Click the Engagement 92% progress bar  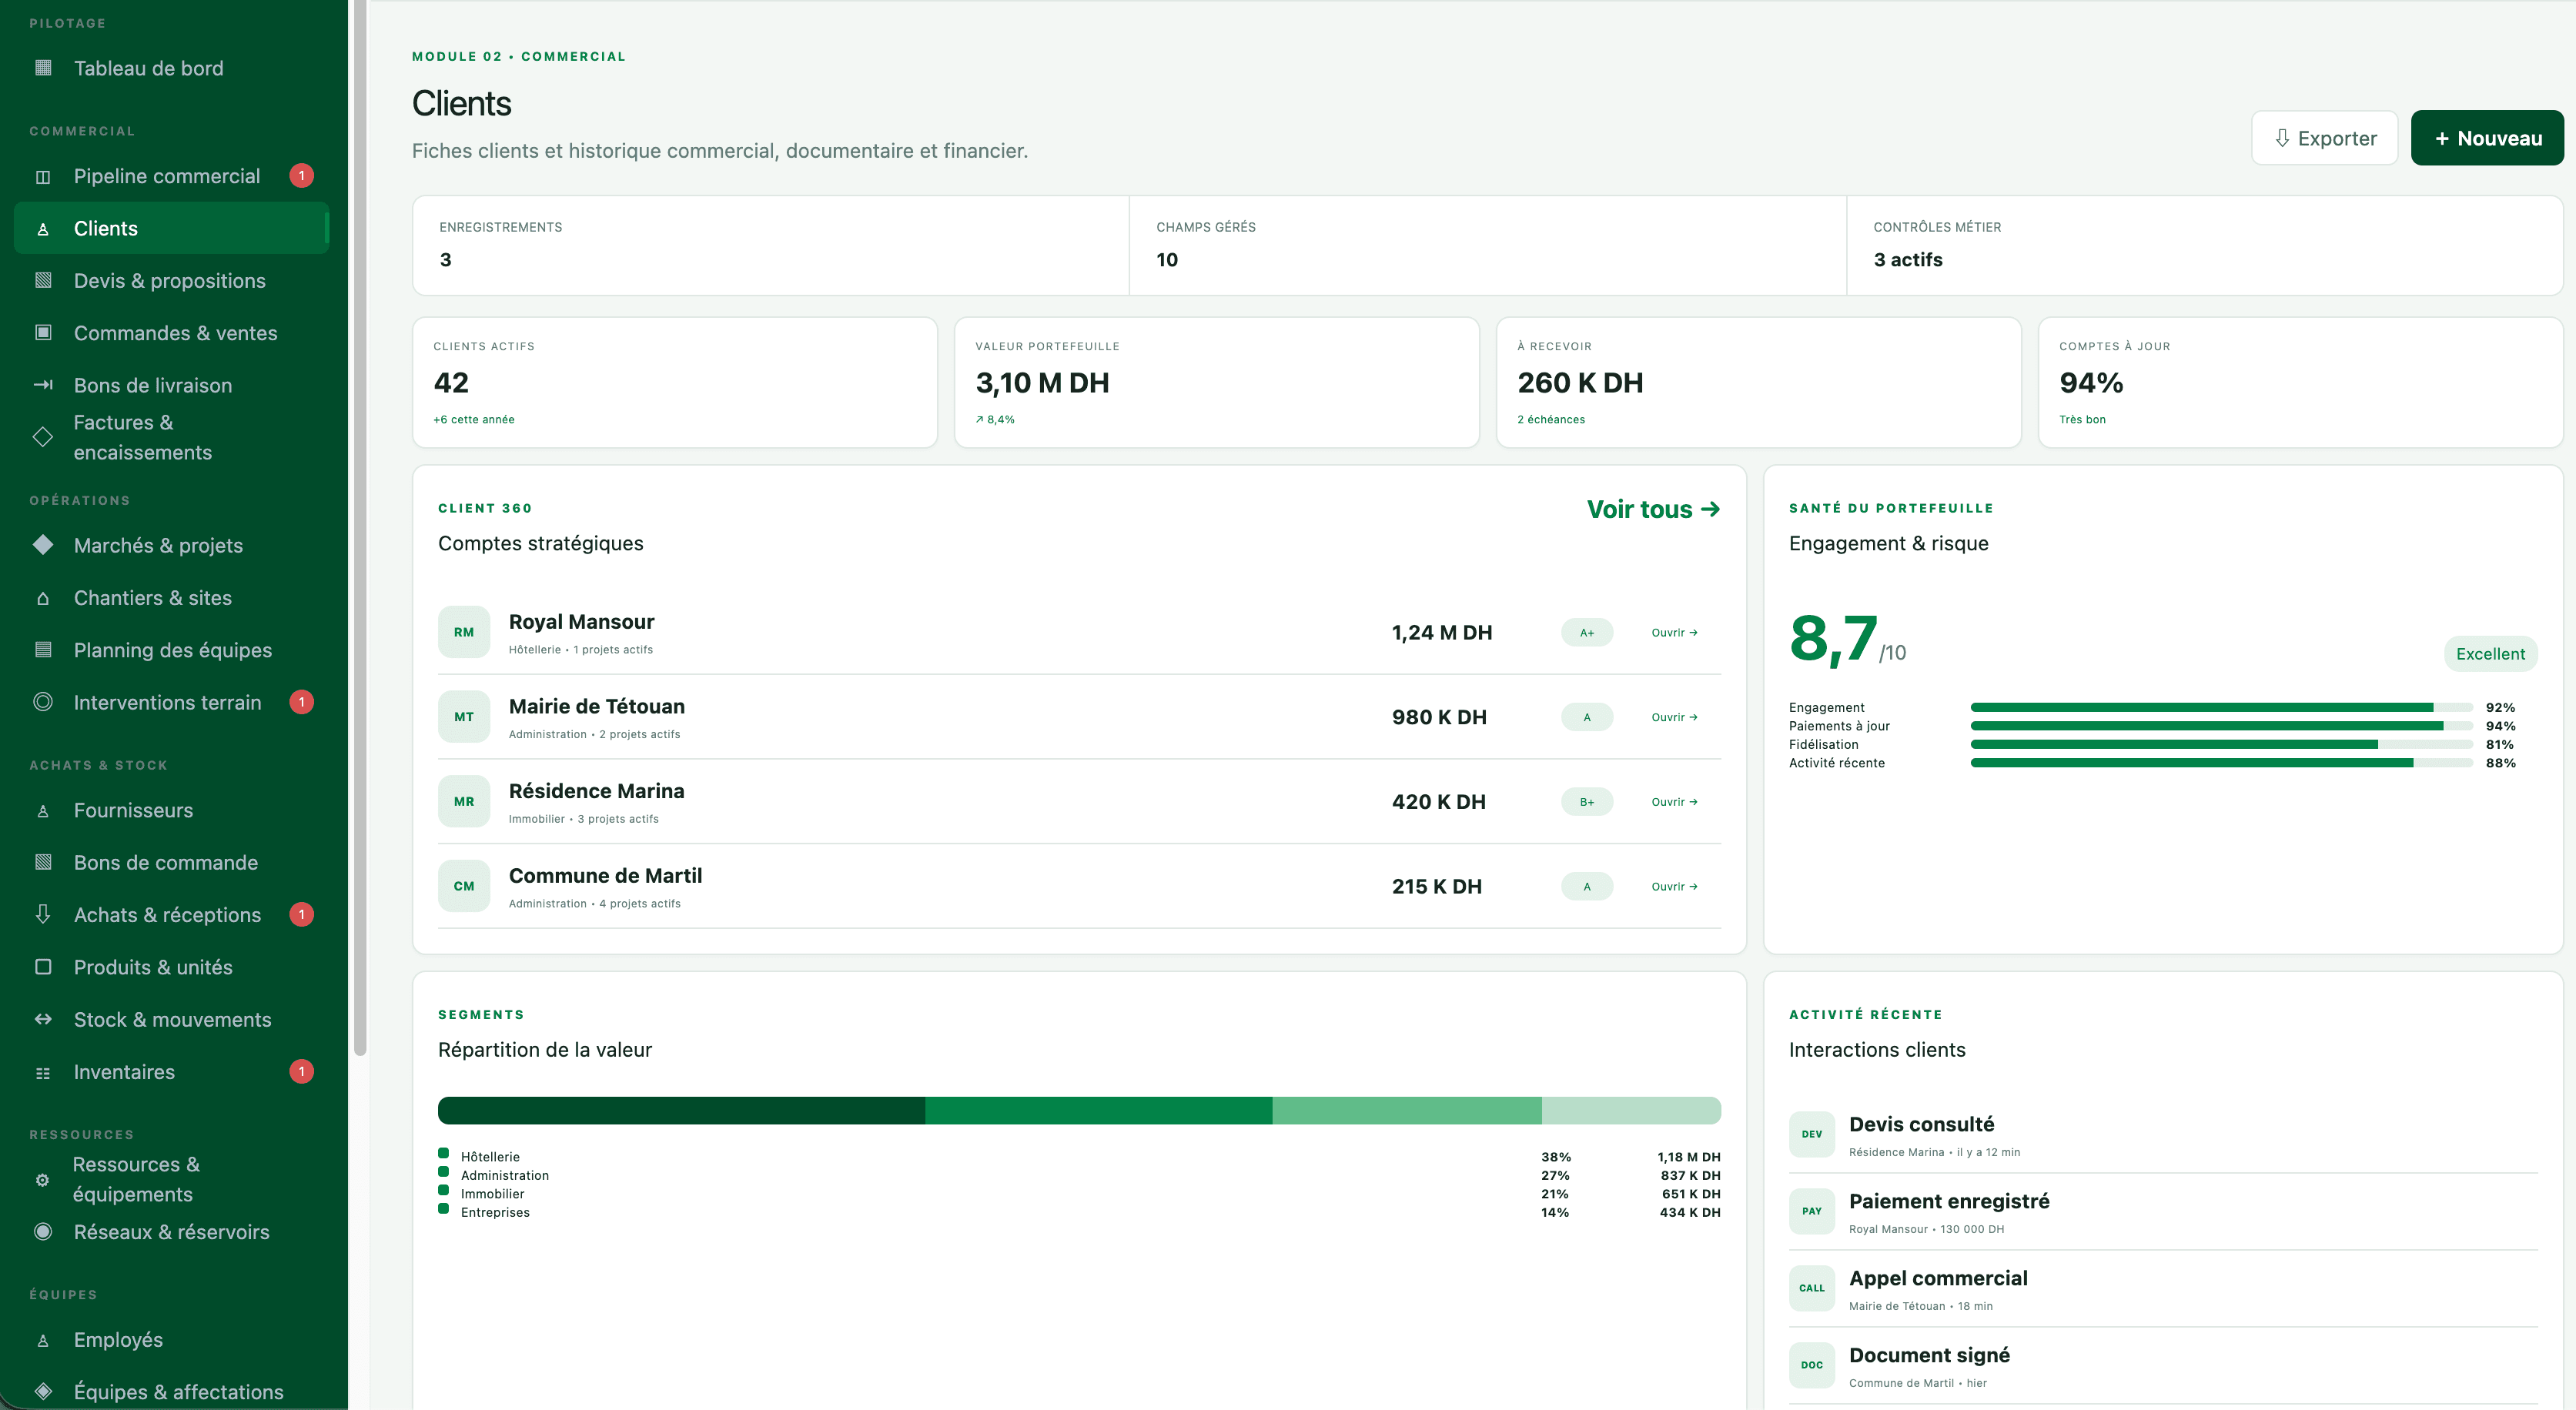pos(2221,708)
